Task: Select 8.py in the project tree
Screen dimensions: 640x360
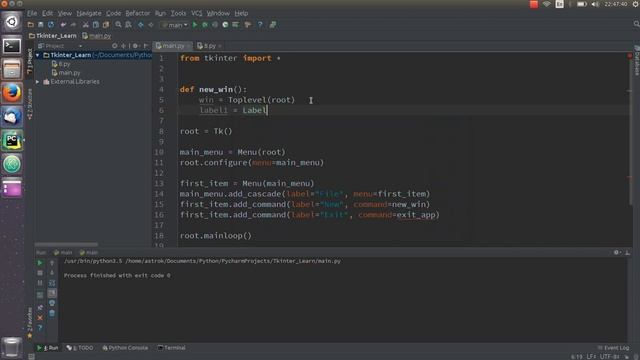Action: 61,64
